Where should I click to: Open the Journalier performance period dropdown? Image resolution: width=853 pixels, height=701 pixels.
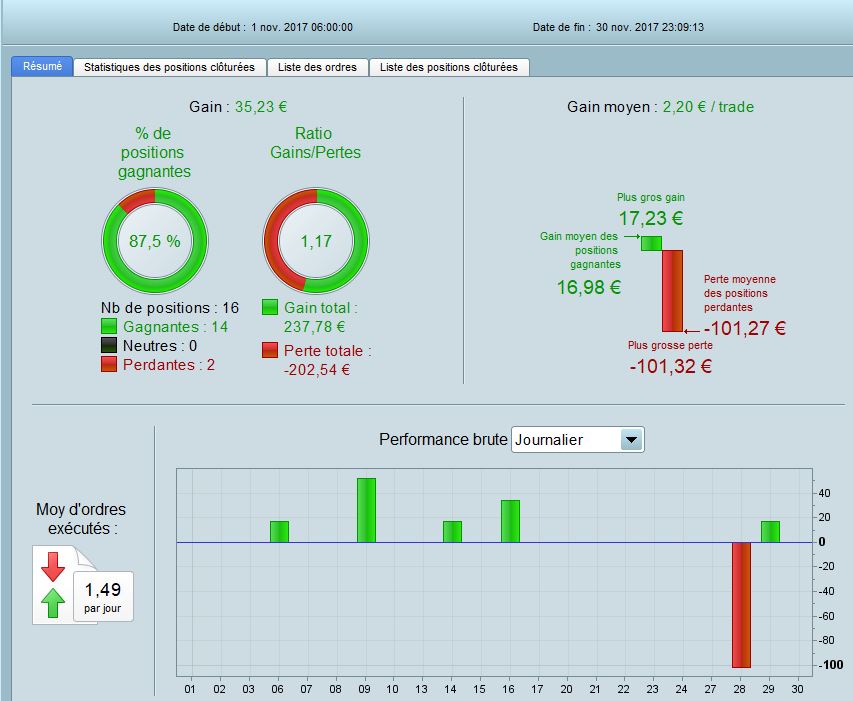578,439
